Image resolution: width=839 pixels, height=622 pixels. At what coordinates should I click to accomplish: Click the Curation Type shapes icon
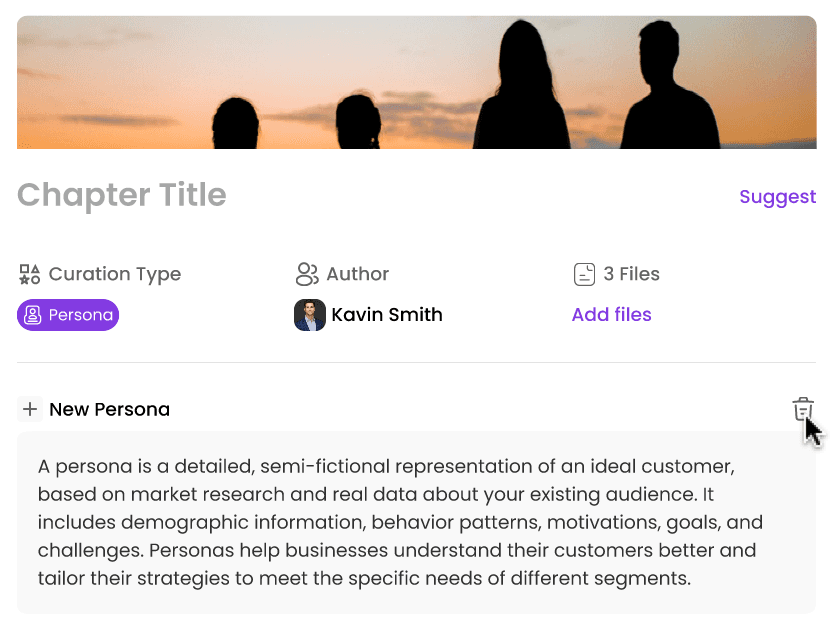click(30, 274)
